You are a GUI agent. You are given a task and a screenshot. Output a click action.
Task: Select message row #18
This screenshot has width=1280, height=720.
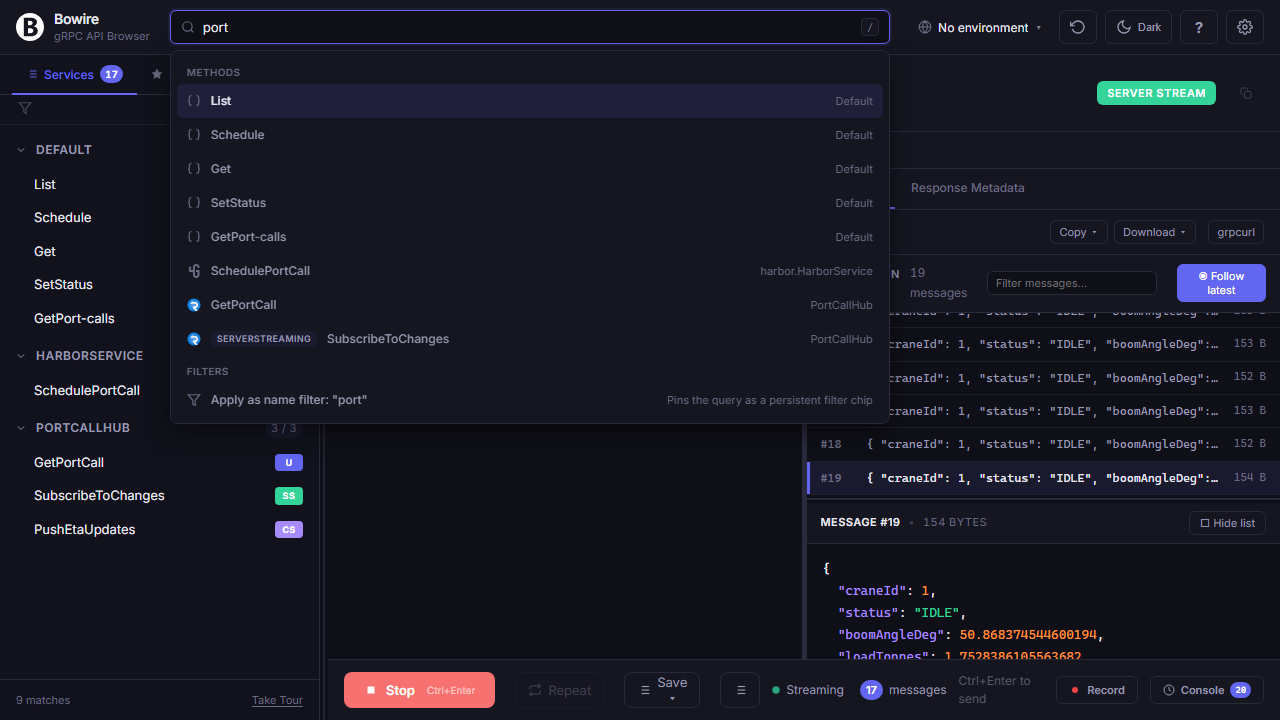1043,444
